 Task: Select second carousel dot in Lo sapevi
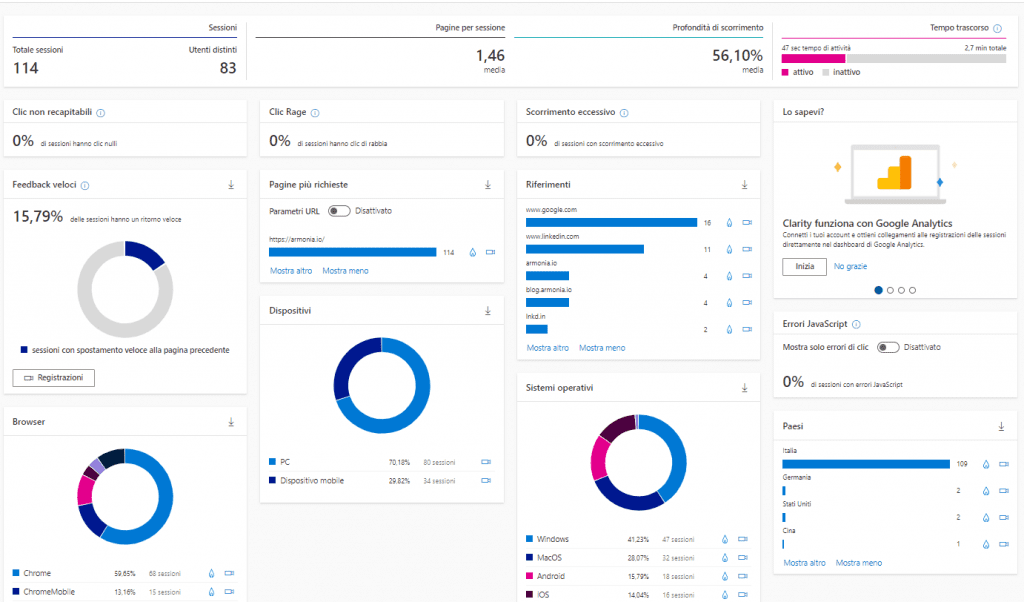pyautogui.click(x=890, y=290)
